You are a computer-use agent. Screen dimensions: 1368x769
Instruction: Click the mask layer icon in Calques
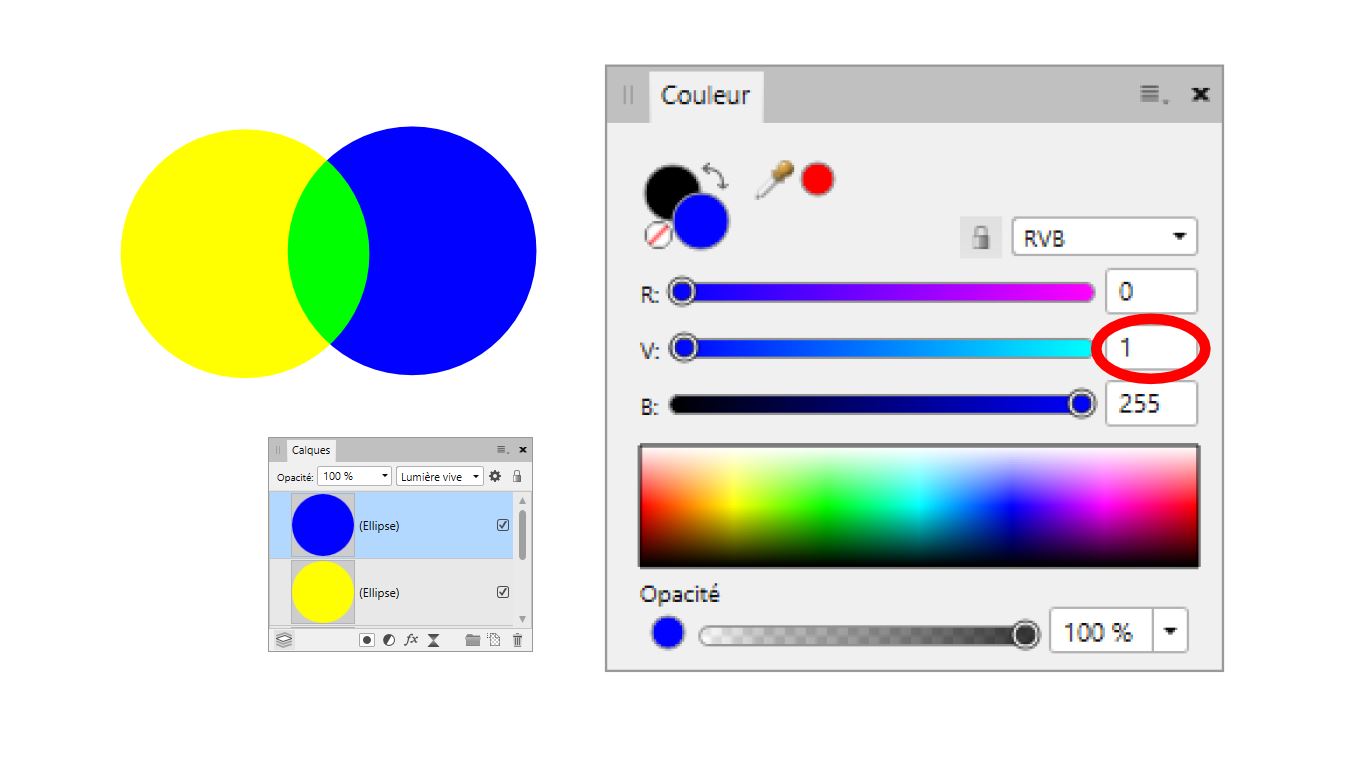pyautogui.click(x=367, y=640)
